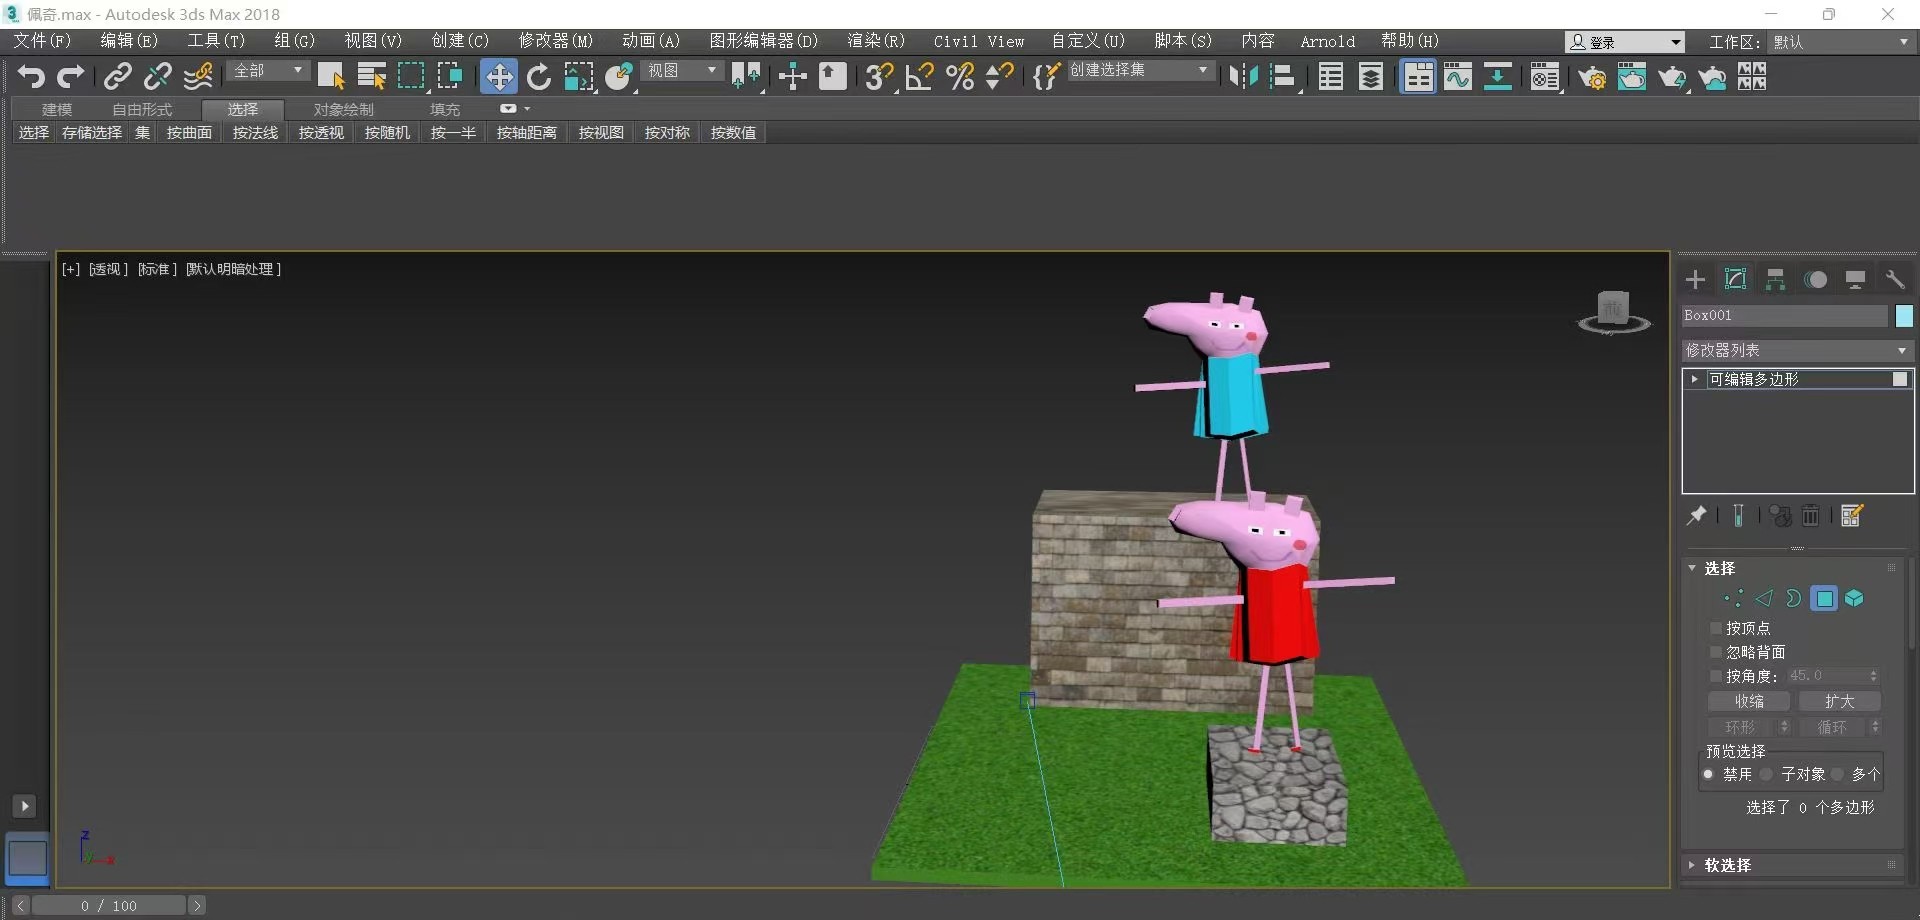Select the Rotate tool icon
This screenshot has height=920, width=1920.
[539, 77]
